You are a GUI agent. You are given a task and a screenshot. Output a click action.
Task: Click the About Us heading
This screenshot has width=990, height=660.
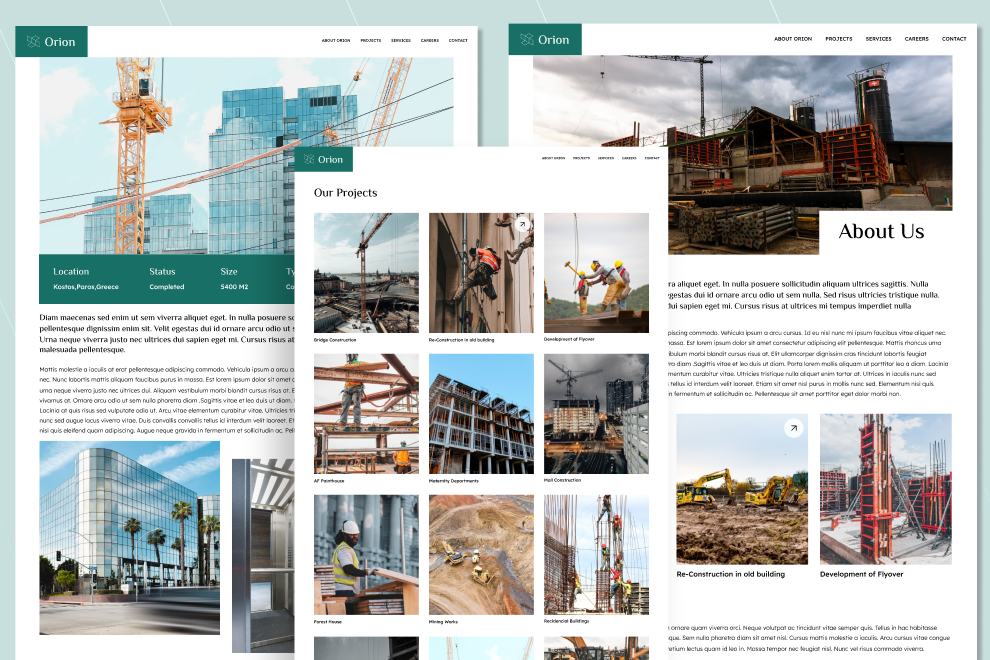tap(881, 232)
